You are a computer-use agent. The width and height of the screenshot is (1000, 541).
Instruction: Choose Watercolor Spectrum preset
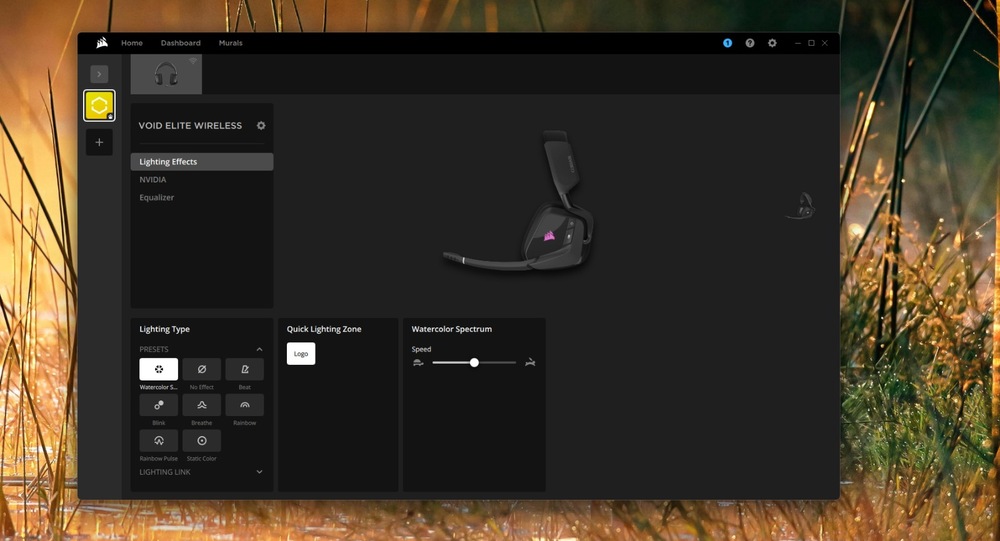point(158,369)
